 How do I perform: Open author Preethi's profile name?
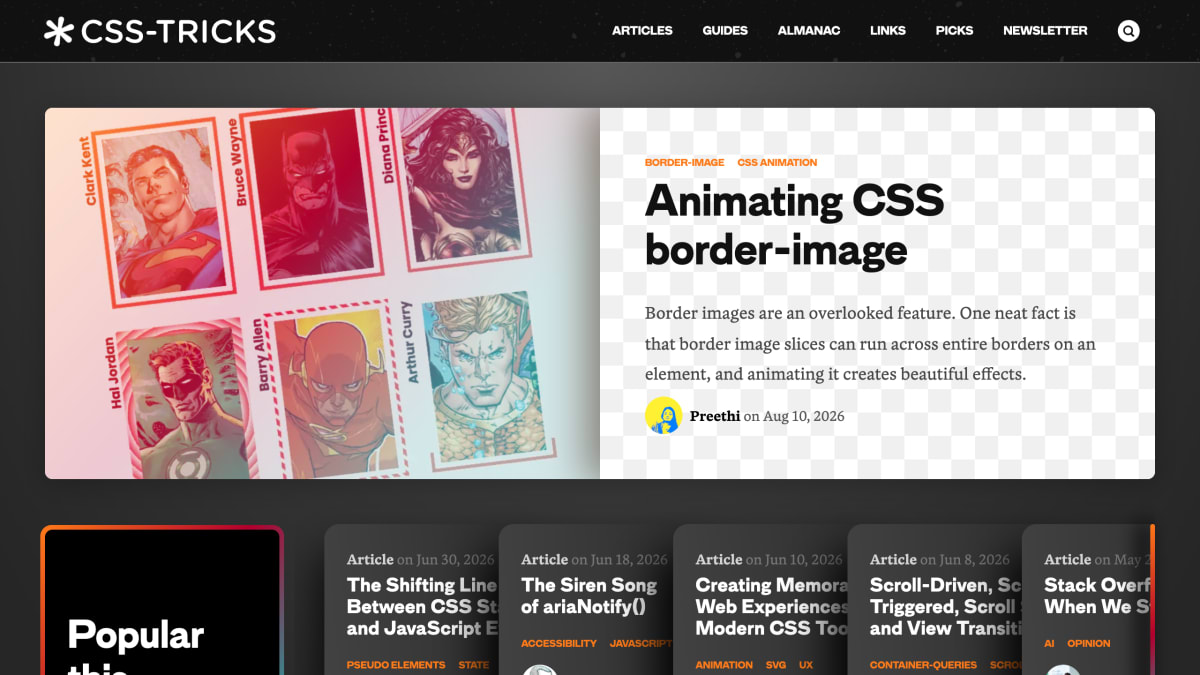click(715, 416)
